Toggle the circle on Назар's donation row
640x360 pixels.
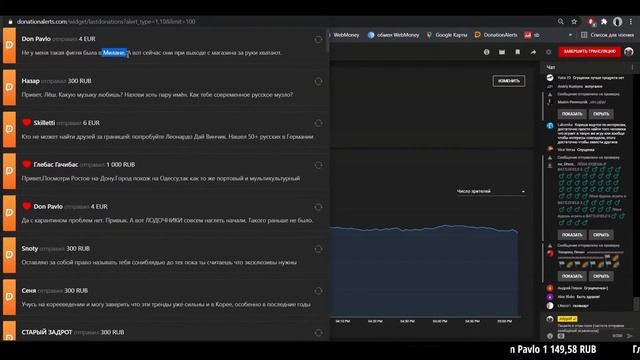click(x=318, y=82)
